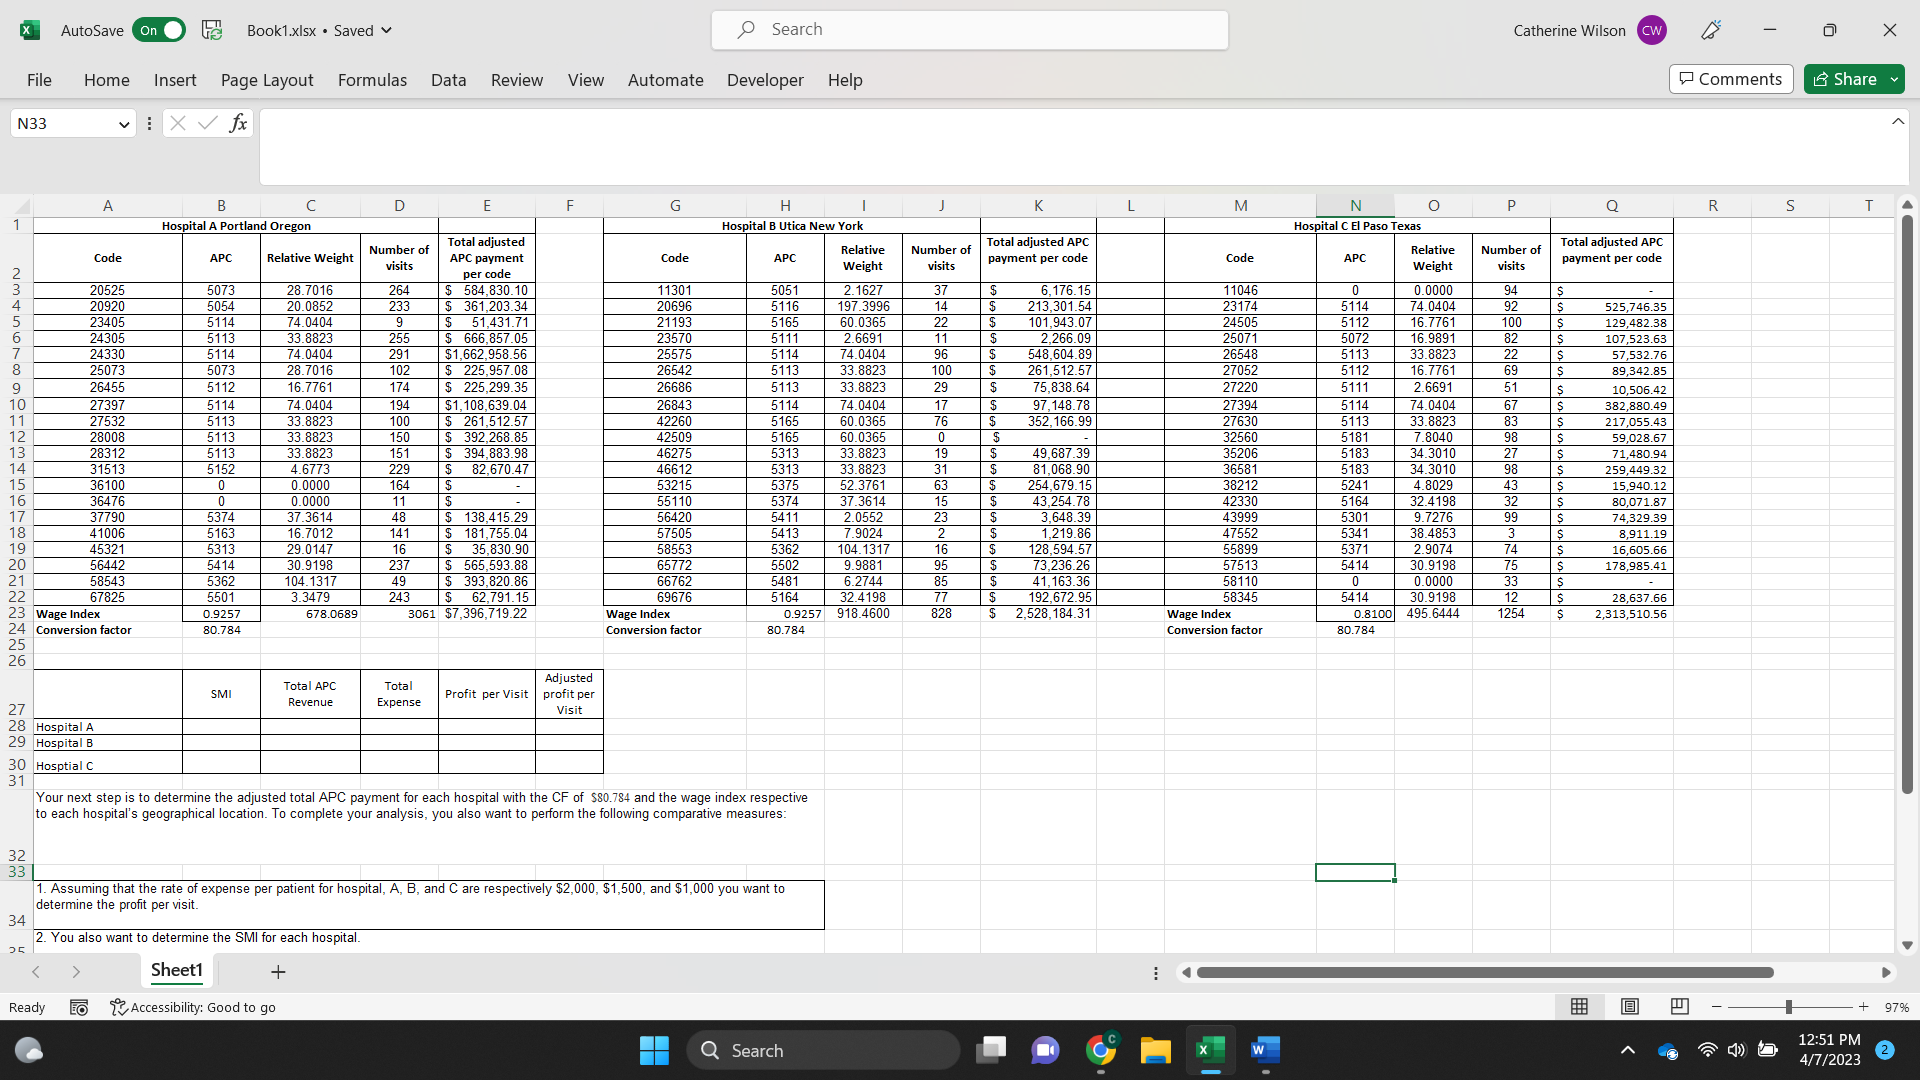
Task: Click the Insert Function fx icon
Action: click(x=238, y=123)
